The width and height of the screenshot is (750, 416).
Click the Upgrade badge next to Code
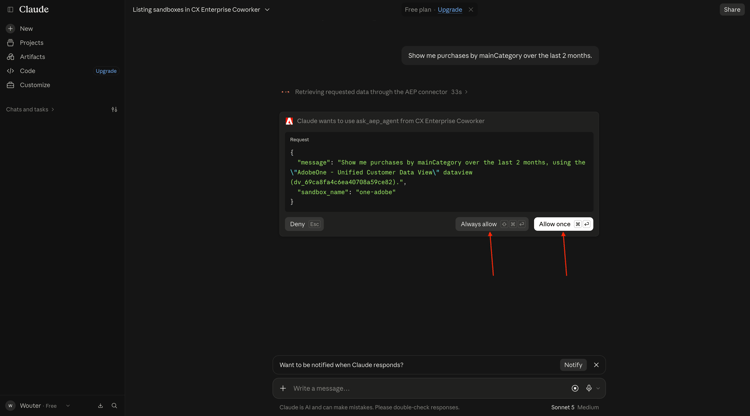(106, 71)
